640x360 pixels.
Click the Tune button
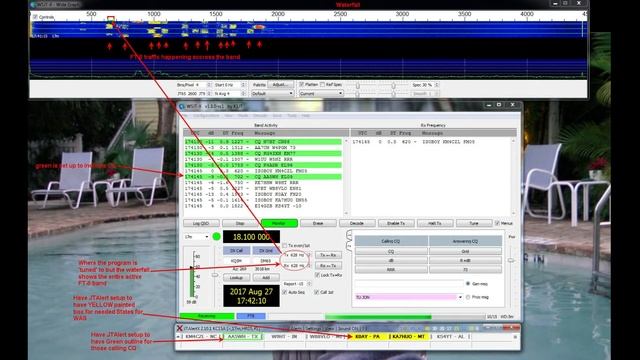point(473,223)
